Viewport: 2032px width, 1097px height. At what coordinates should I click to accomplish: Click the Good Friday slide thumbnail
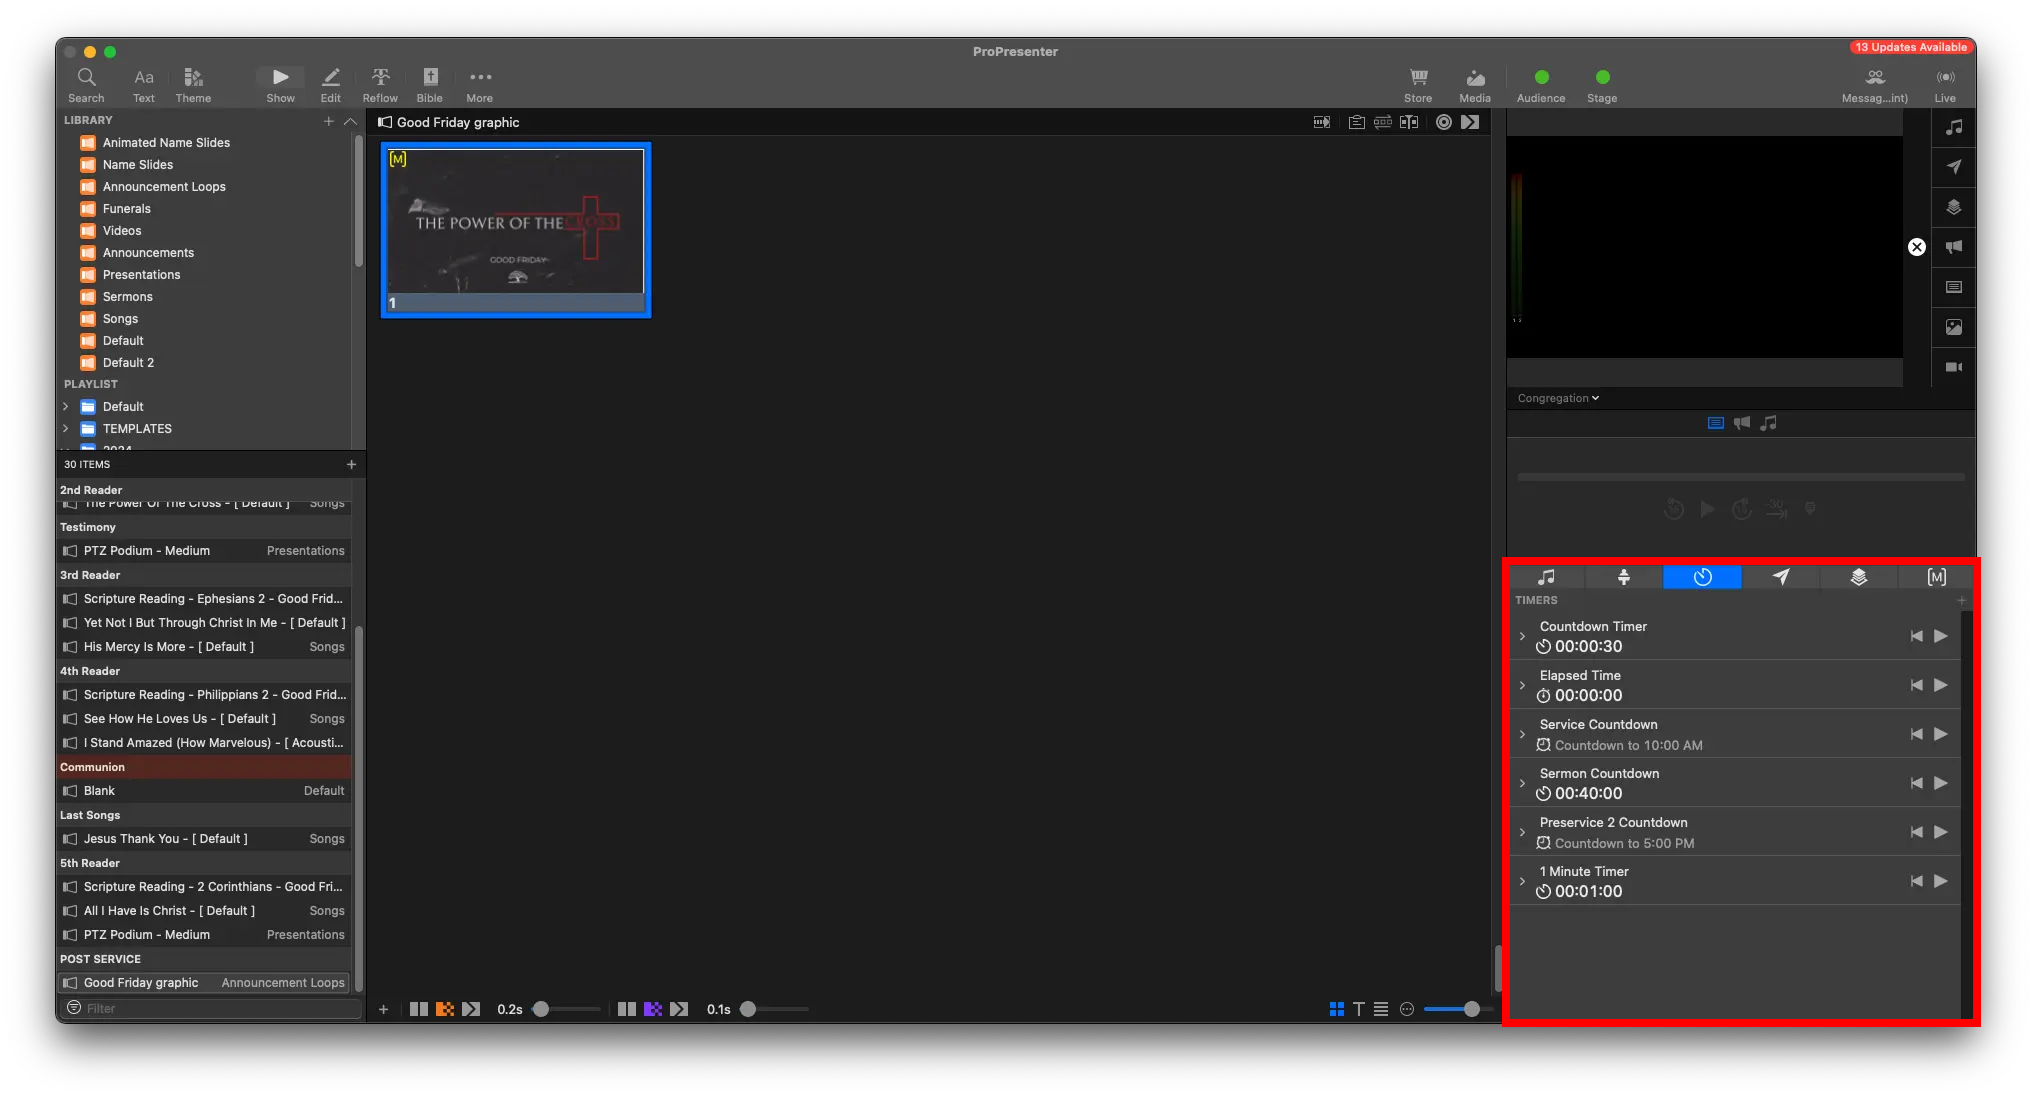[516, 222]
